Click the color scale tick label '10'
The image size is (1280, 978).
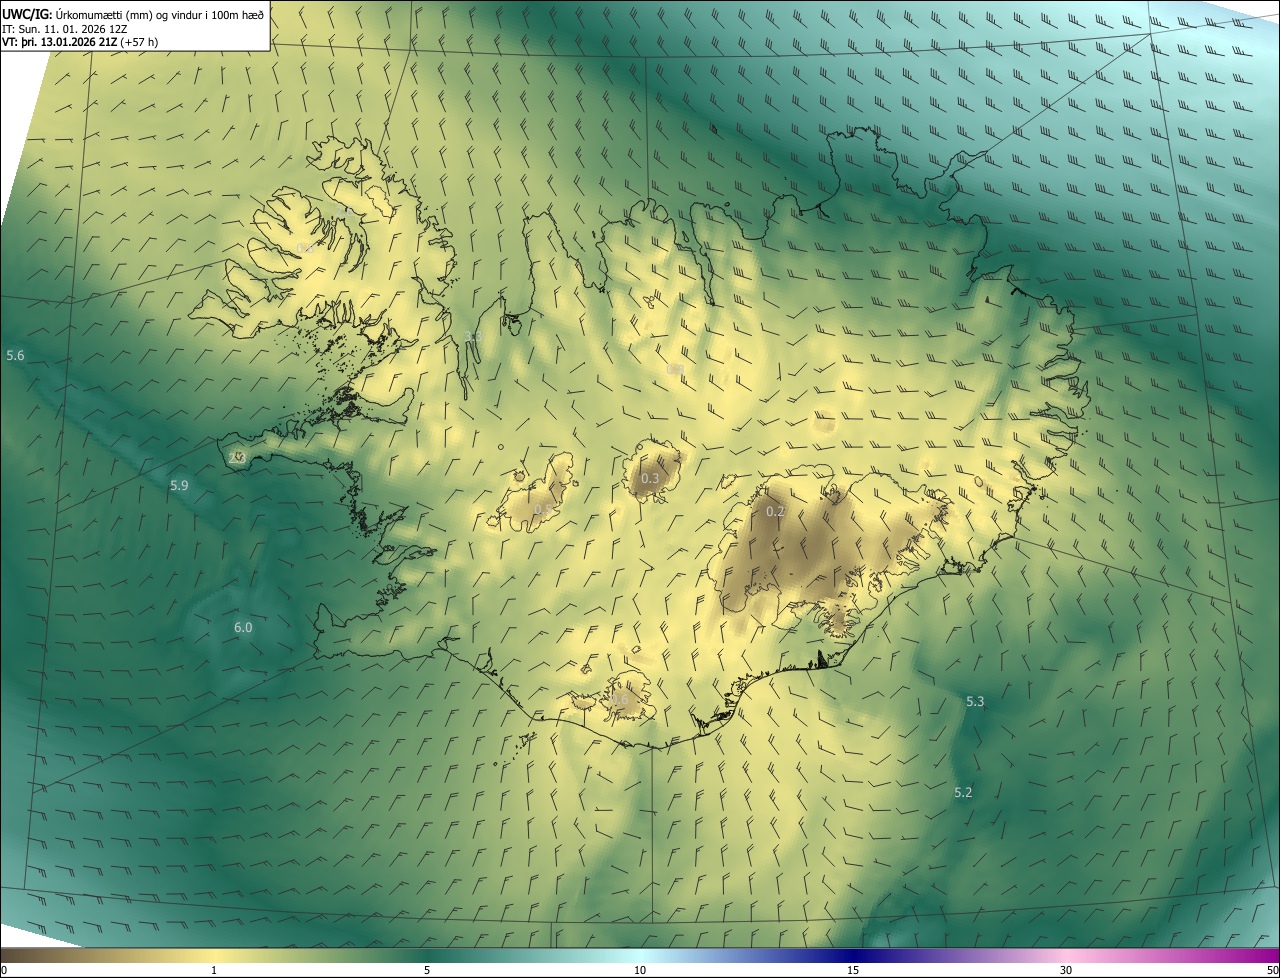pyautogui.click(x=640, y=970)
